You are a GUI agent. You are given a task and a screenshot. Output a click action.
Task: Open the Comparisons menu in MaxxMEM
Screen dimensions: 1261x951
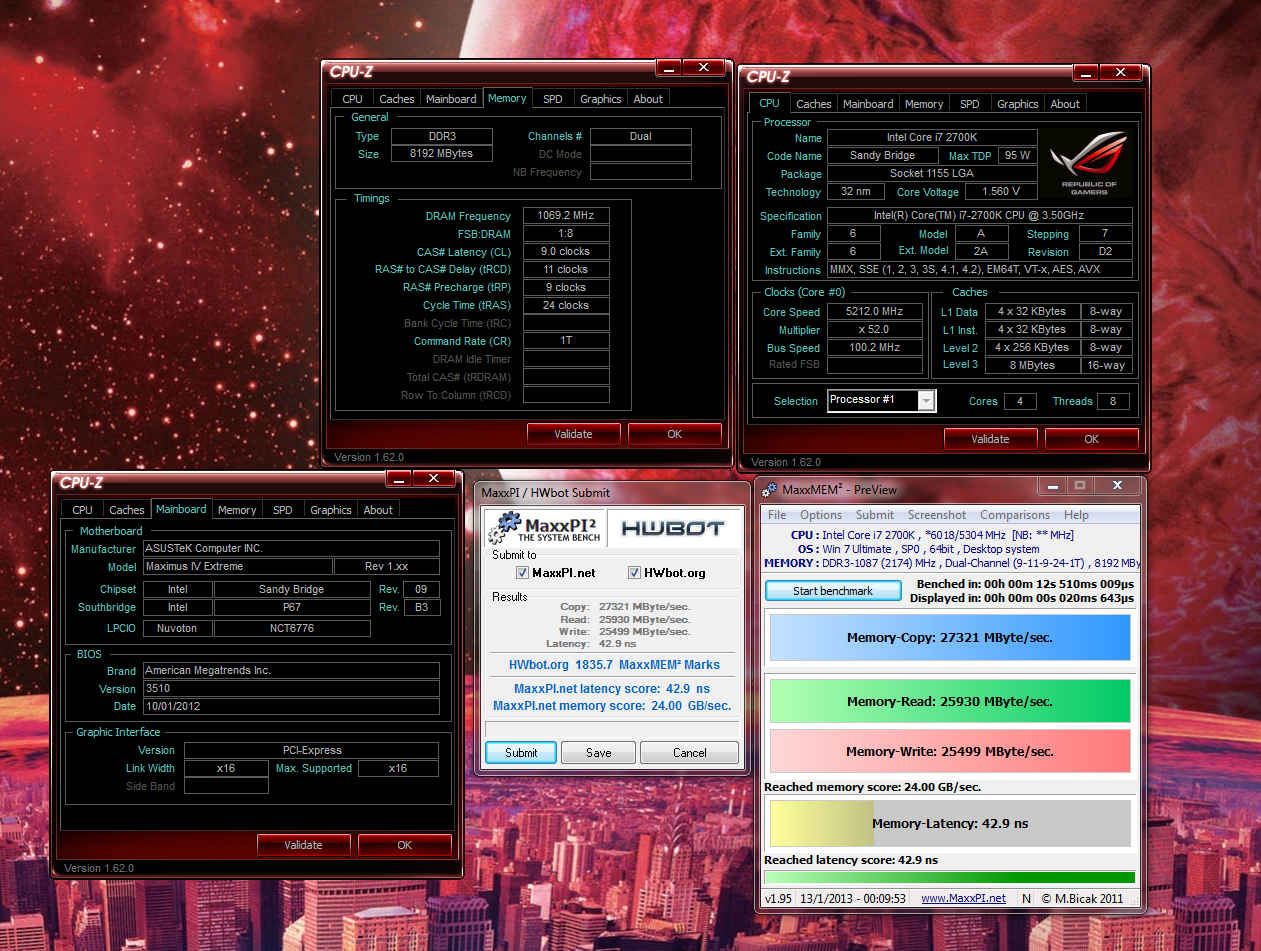(x=1015, y=515)
